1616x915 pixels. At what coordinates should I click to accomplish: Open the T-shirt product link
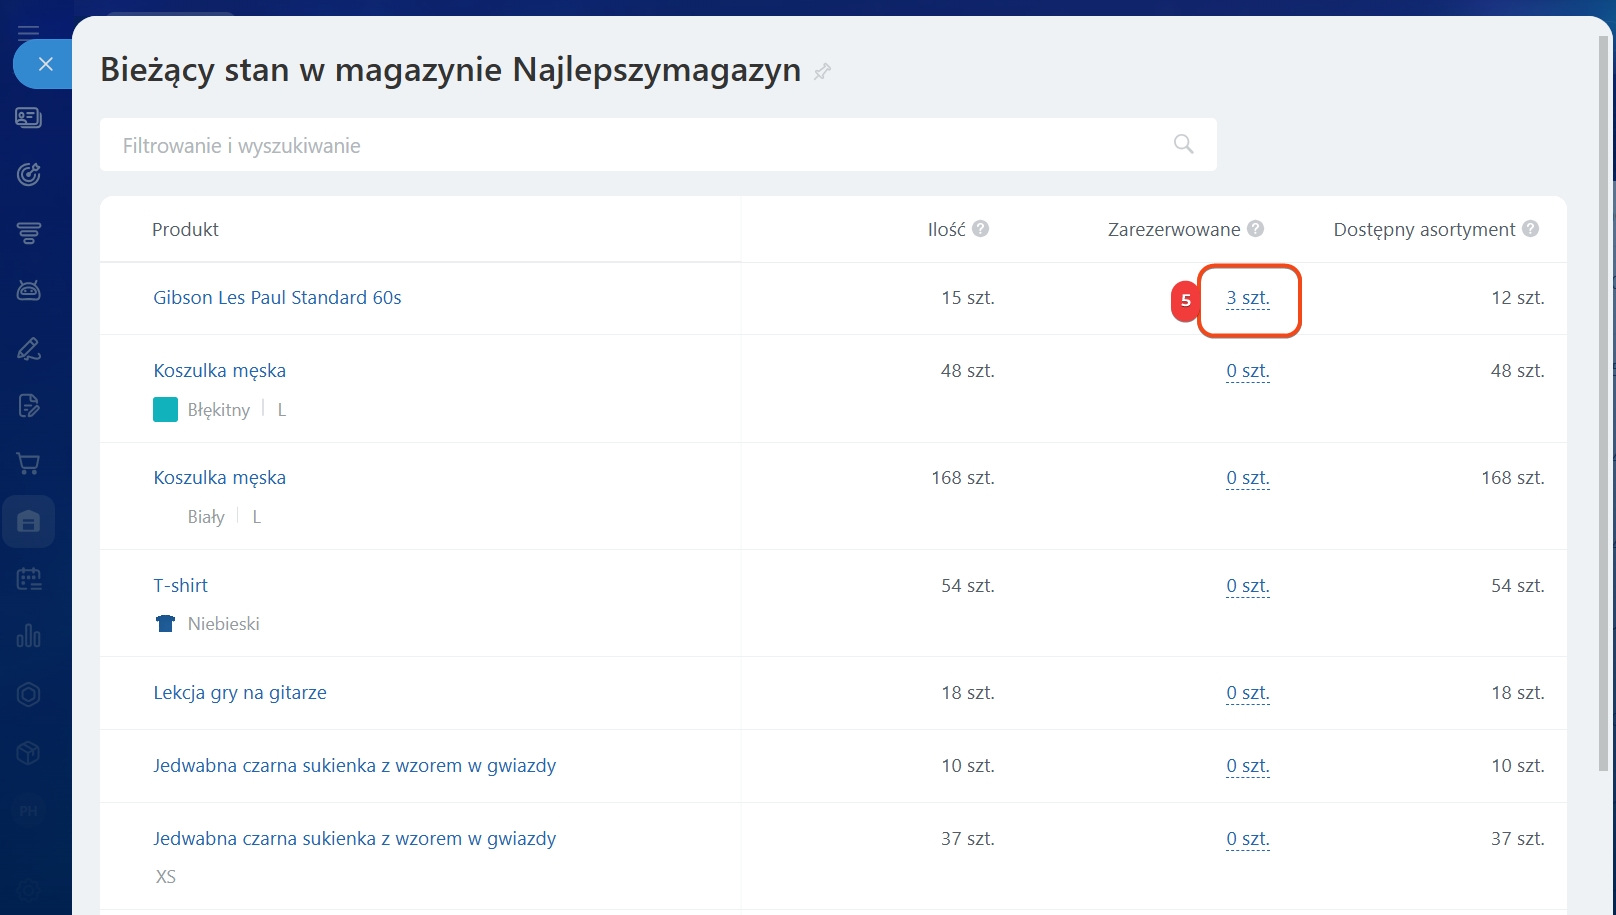180,586
